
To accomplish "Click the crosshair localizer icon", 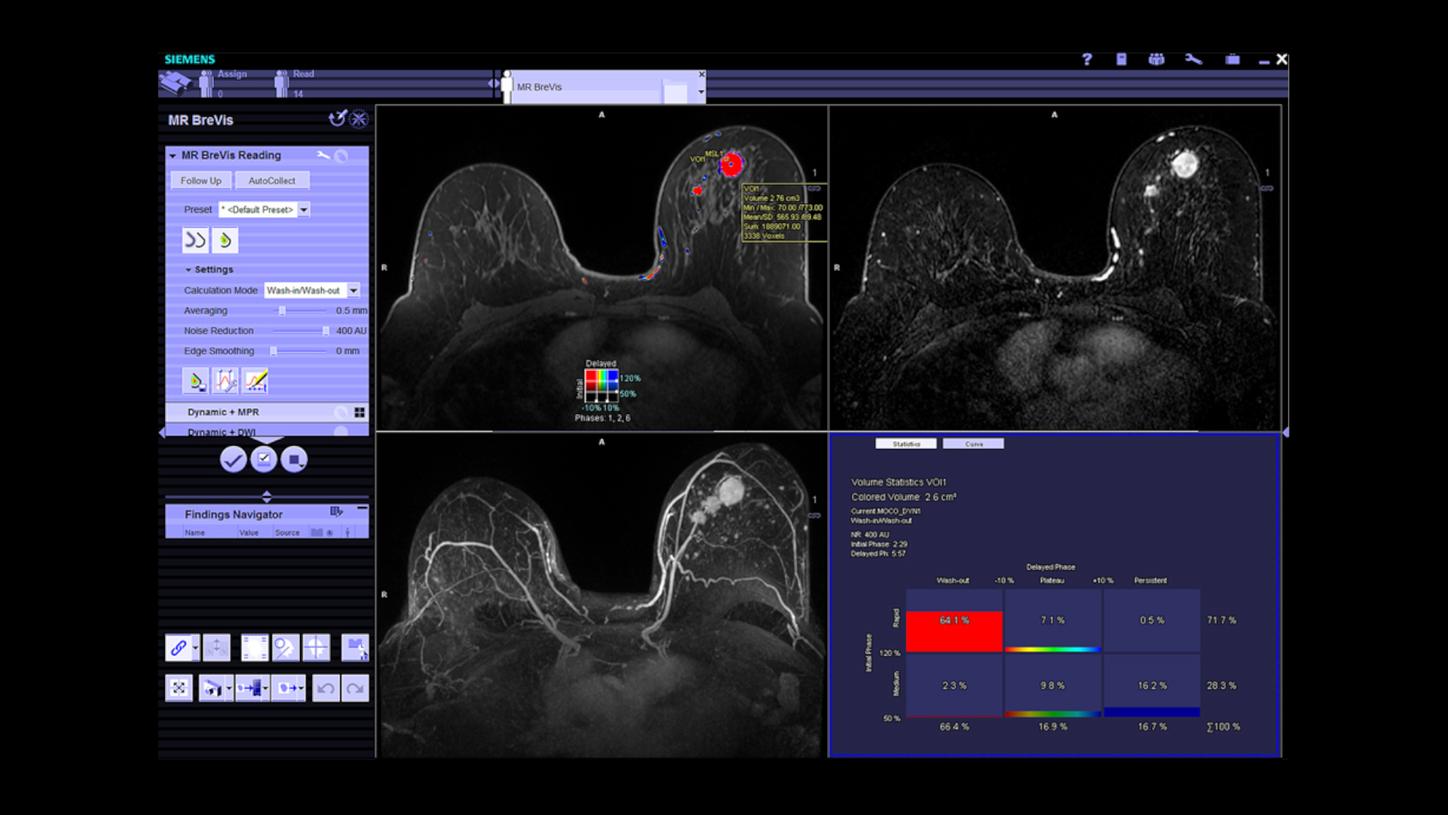I will point(317,648).
